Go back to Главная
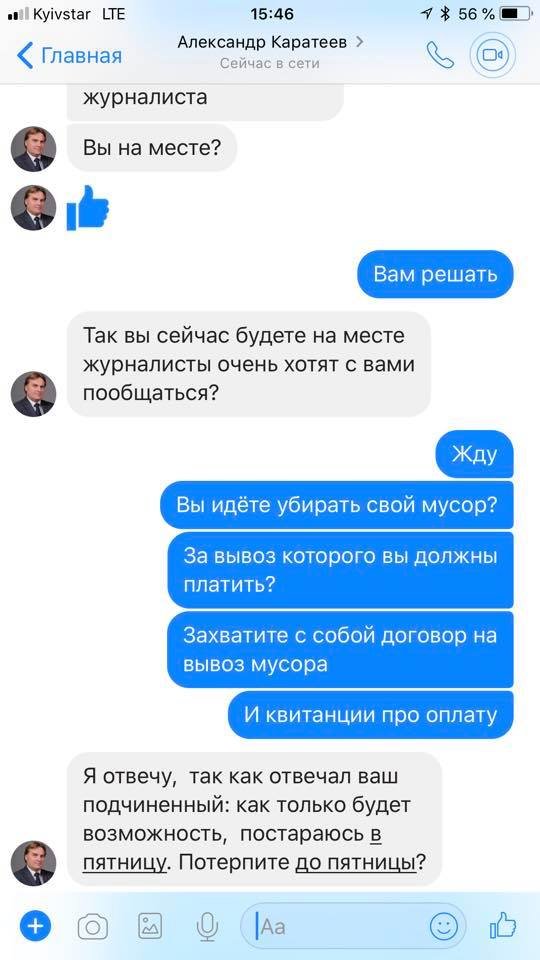Image resolution: width=540 pixels, height=960 pixels. pyautogui.click(x=69, y=56)
